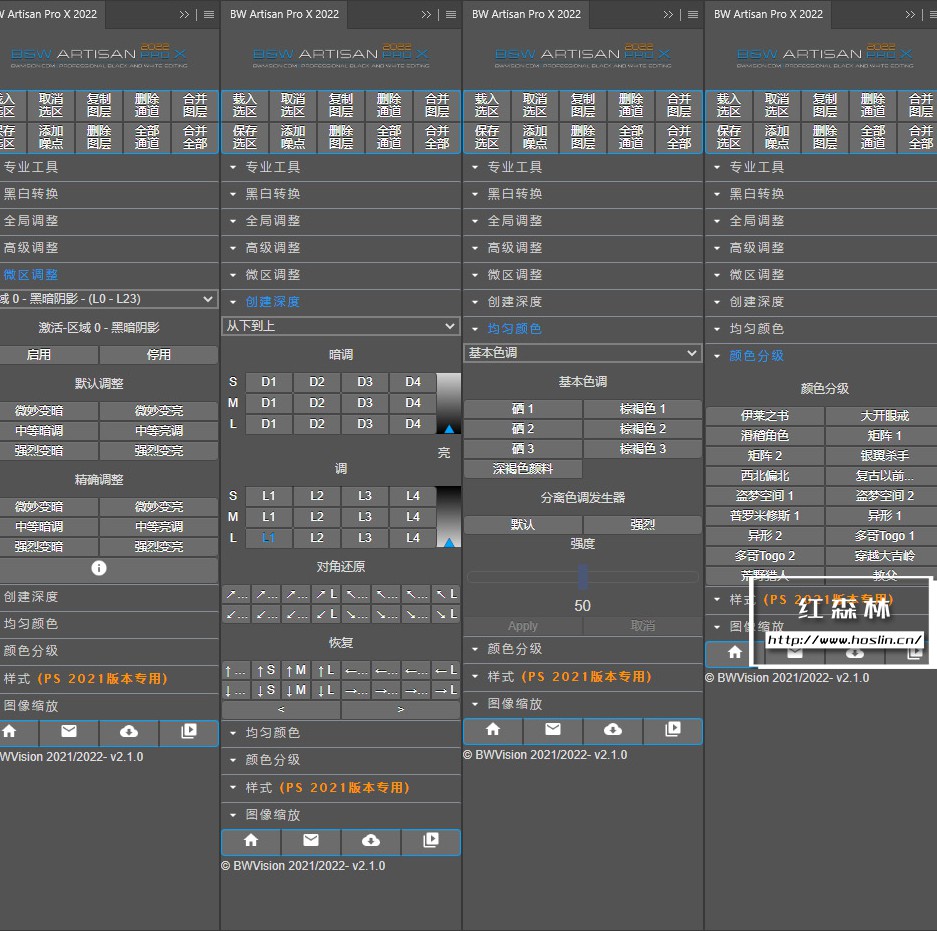Click the > next arrow under 恢复

(400, 709)
